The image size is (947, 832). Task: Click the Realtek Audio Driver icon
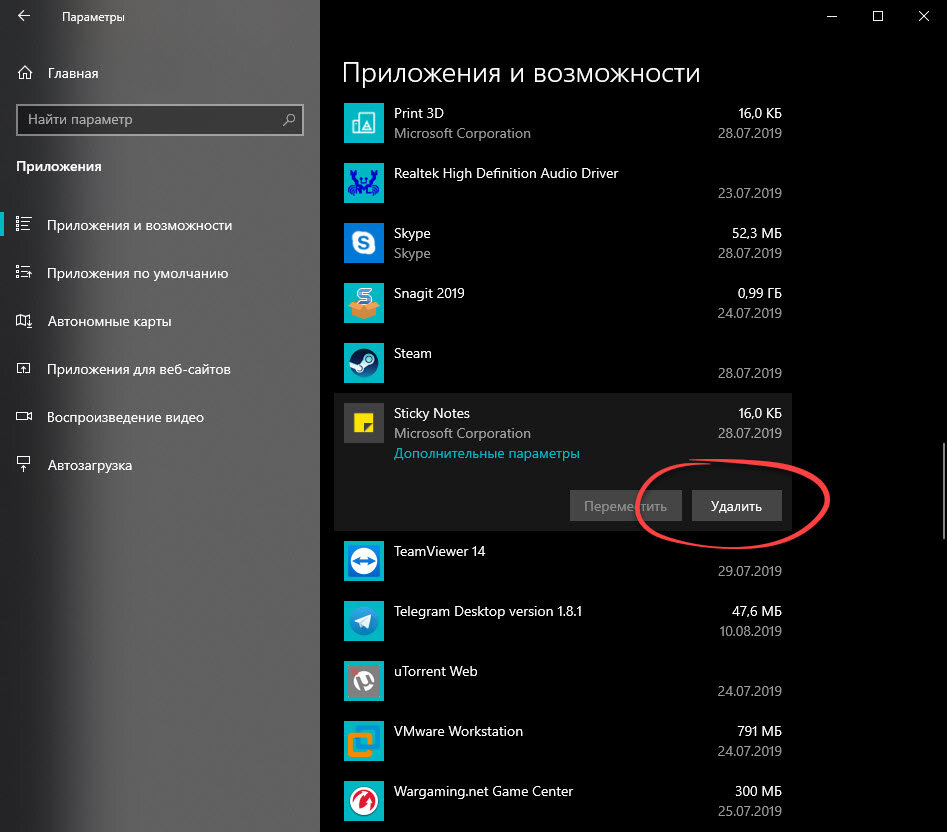tap(364, 183)
